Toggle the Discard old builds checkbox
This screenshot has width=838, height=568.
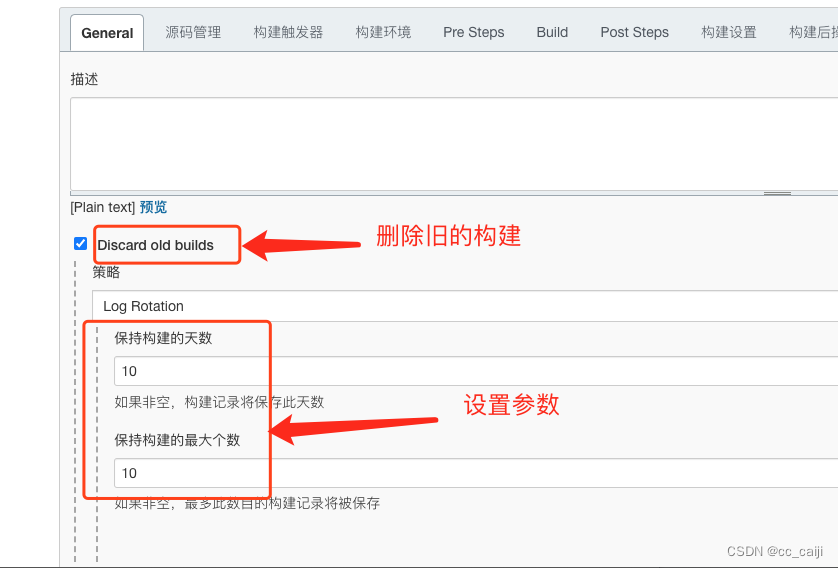click(81, 244)
